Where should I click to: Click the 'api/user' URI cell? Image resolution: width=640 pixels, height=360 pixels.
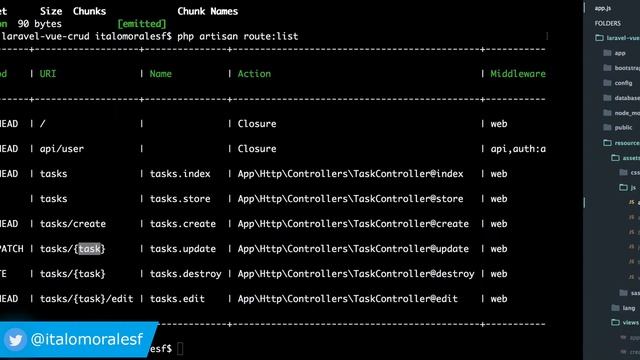tap(62, 149)
